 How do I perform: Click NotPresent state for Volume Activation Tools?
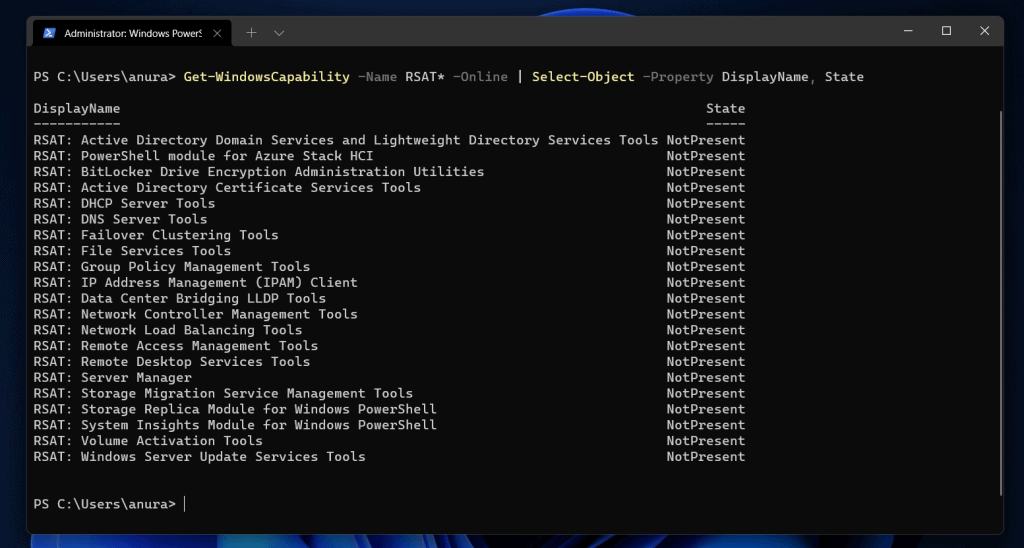[706, 441]
